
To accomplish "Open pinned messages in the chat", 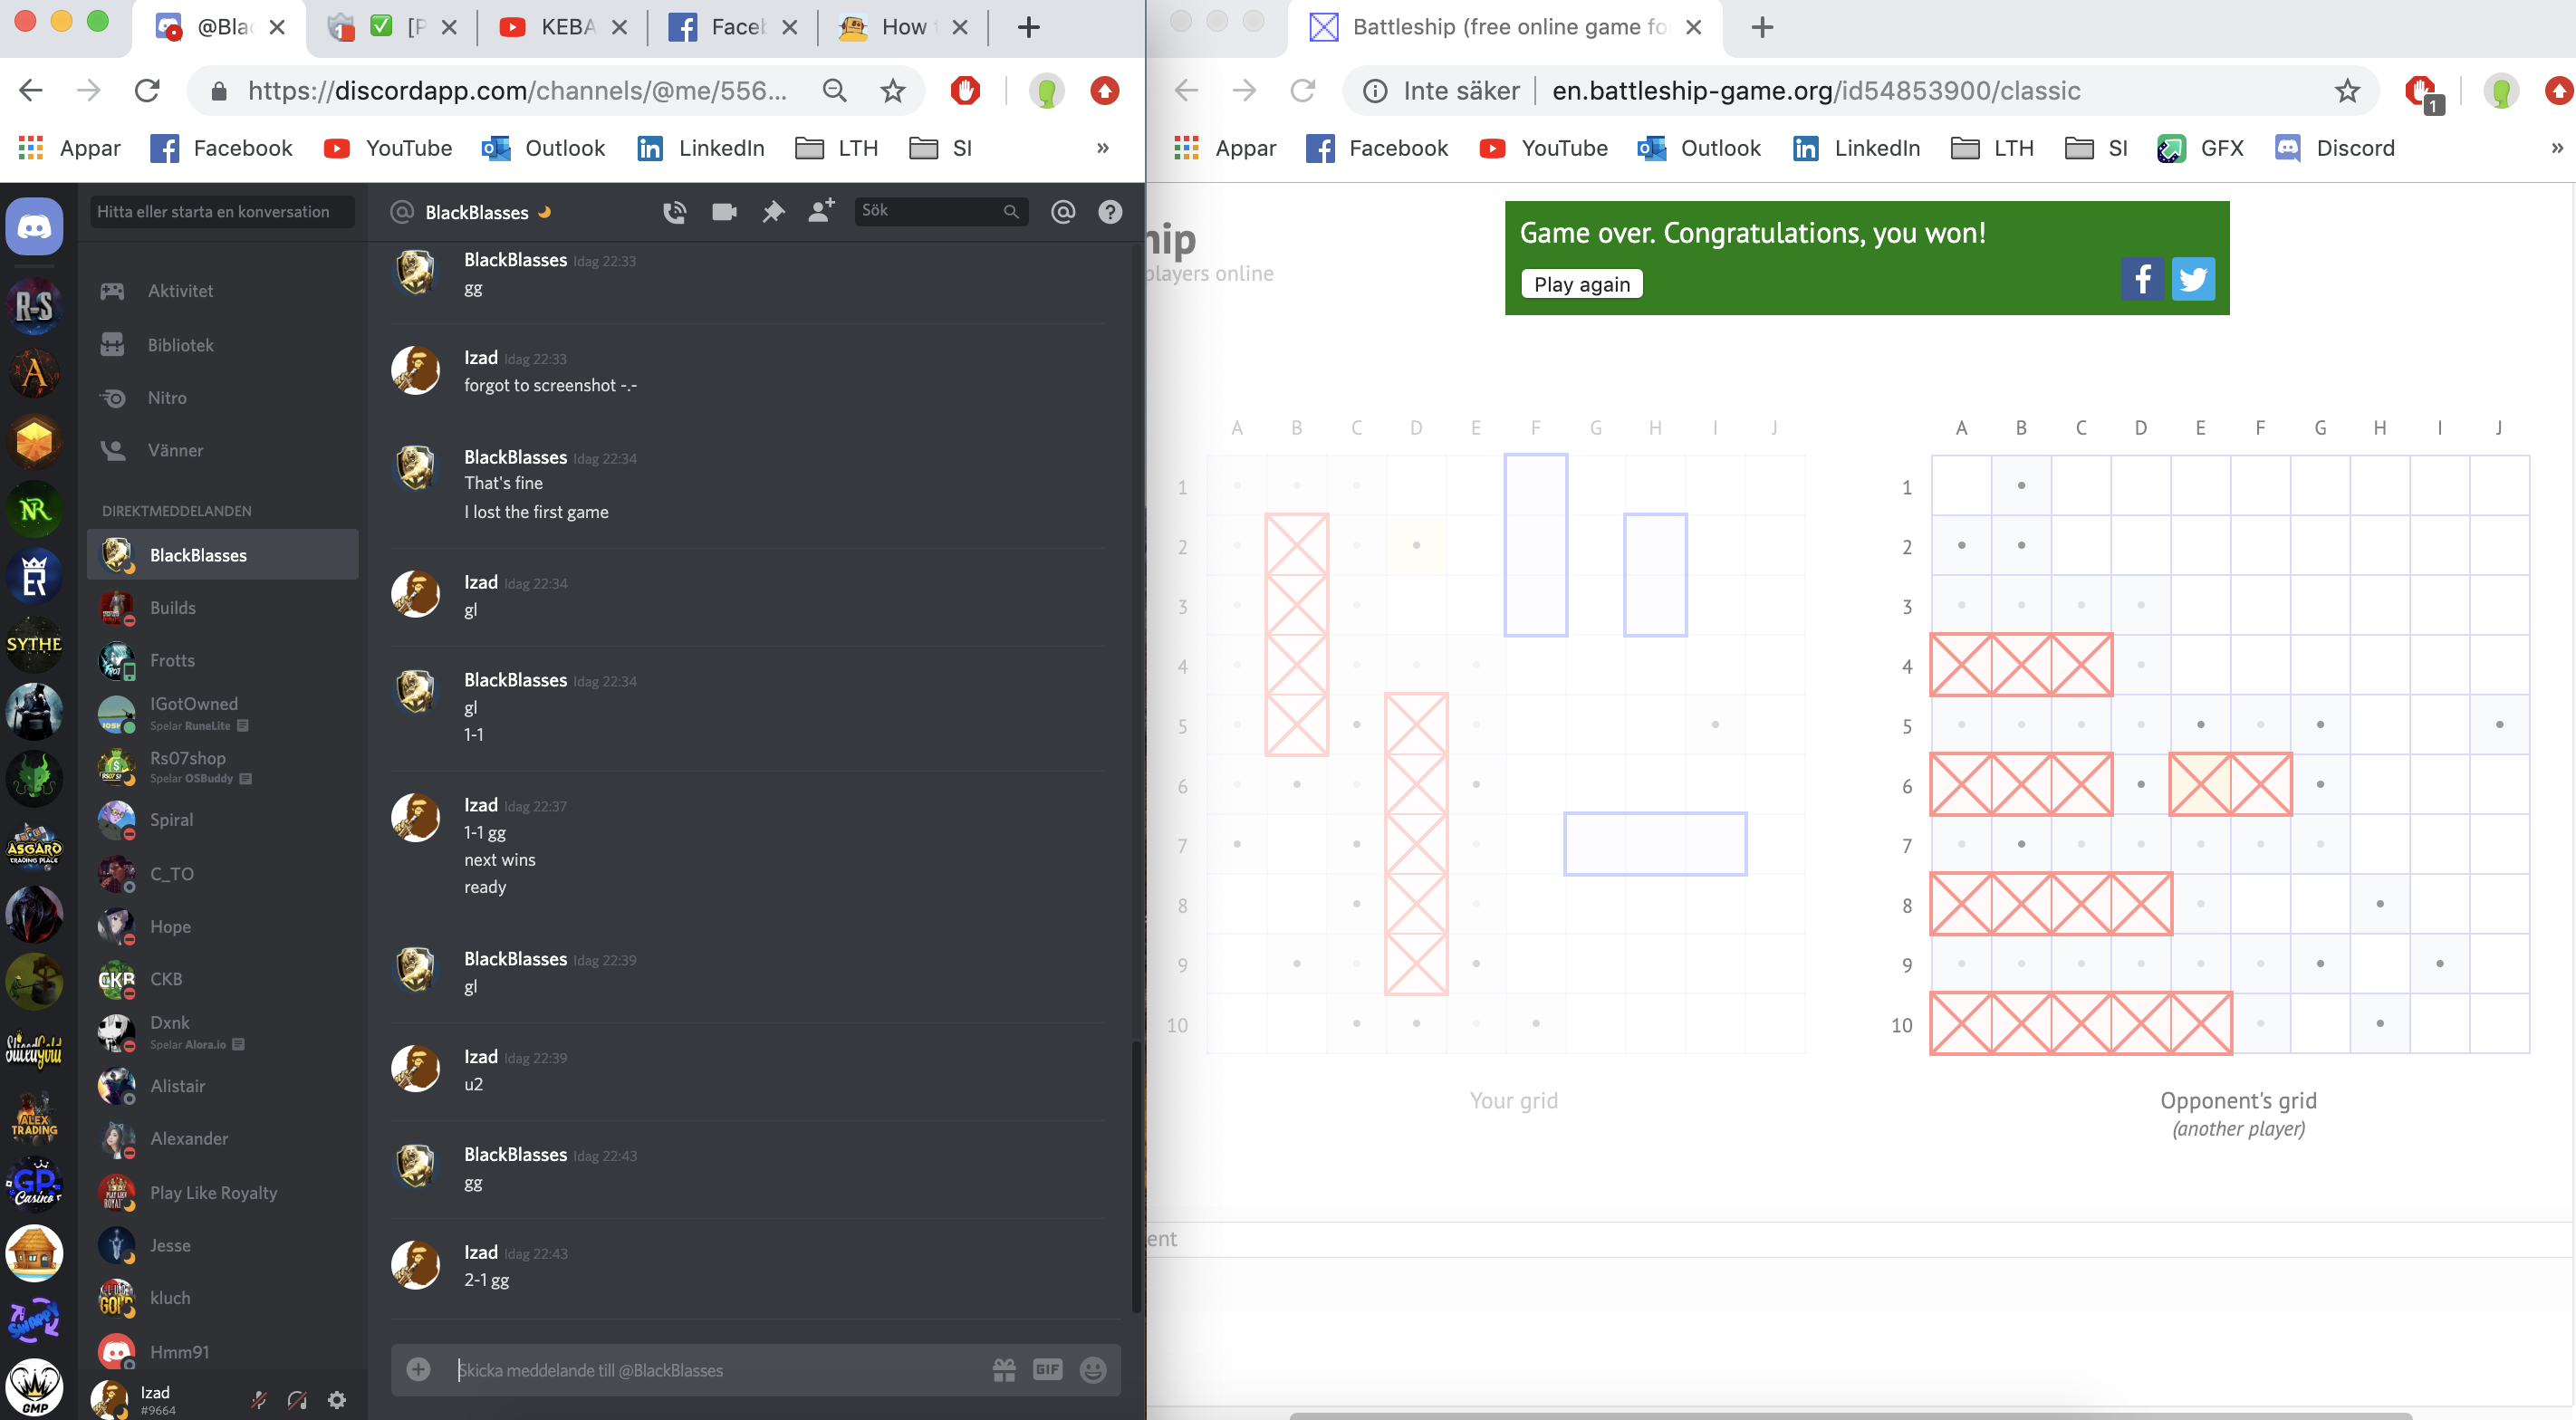I will pyautogui.click(x=773, y=211).
